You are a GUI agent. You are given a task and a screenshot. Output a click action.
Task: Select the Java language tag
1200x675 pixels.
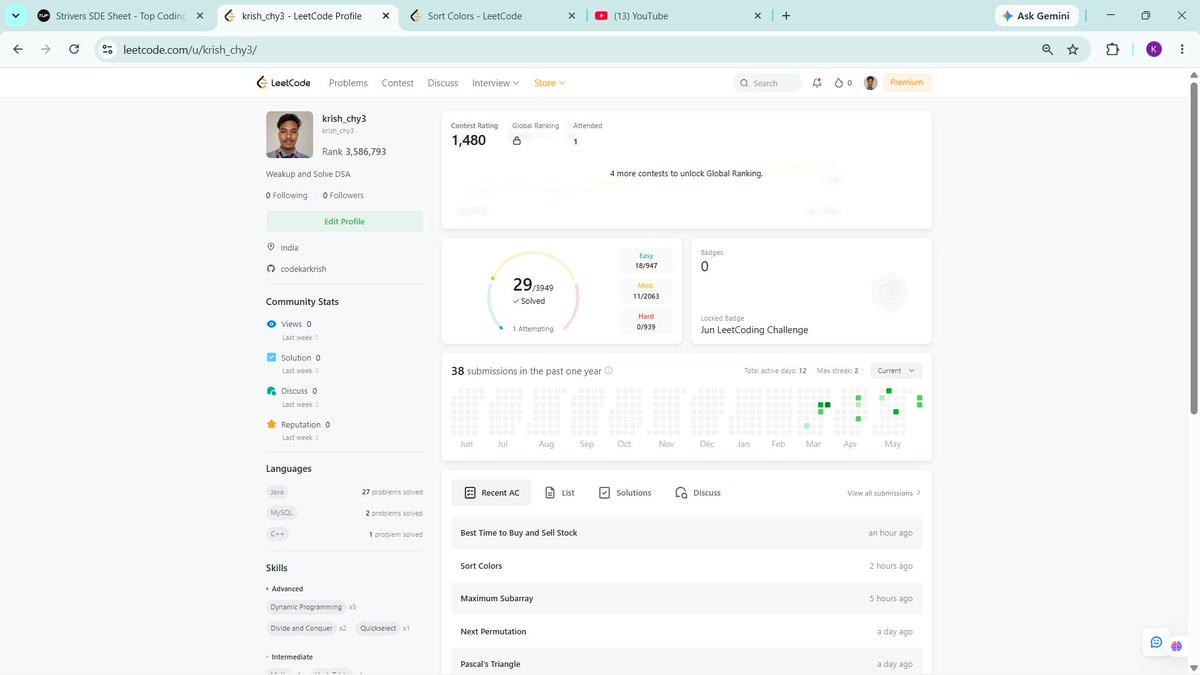pyautogui.click(x=277, y=492)
